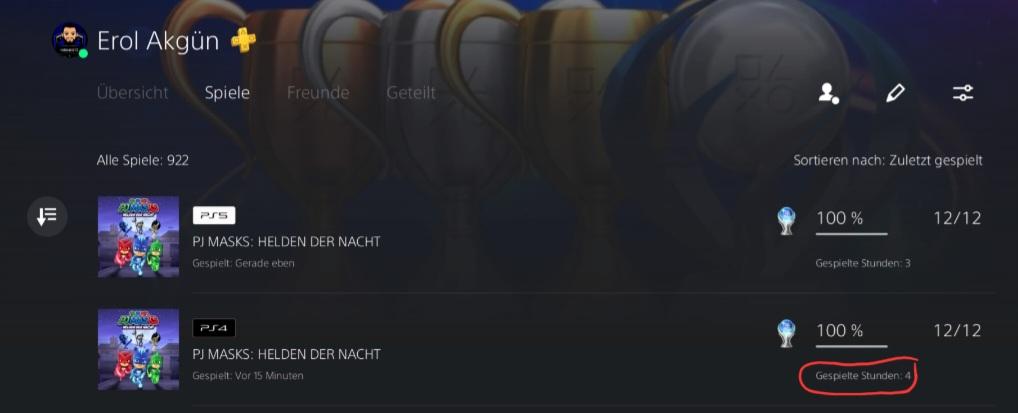Click the user profile icon with dot
The image size is (1018, 413).
[x=828, y=94]
